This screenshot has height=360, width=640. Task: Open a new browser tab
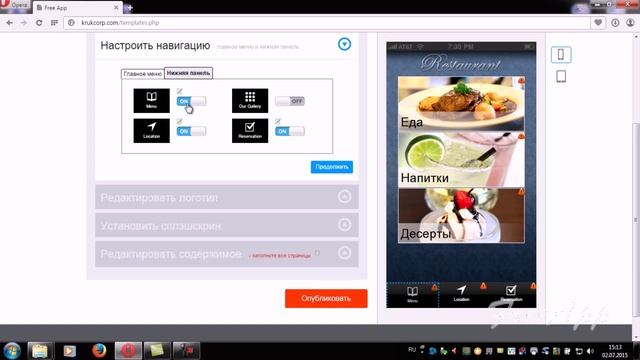130,7
